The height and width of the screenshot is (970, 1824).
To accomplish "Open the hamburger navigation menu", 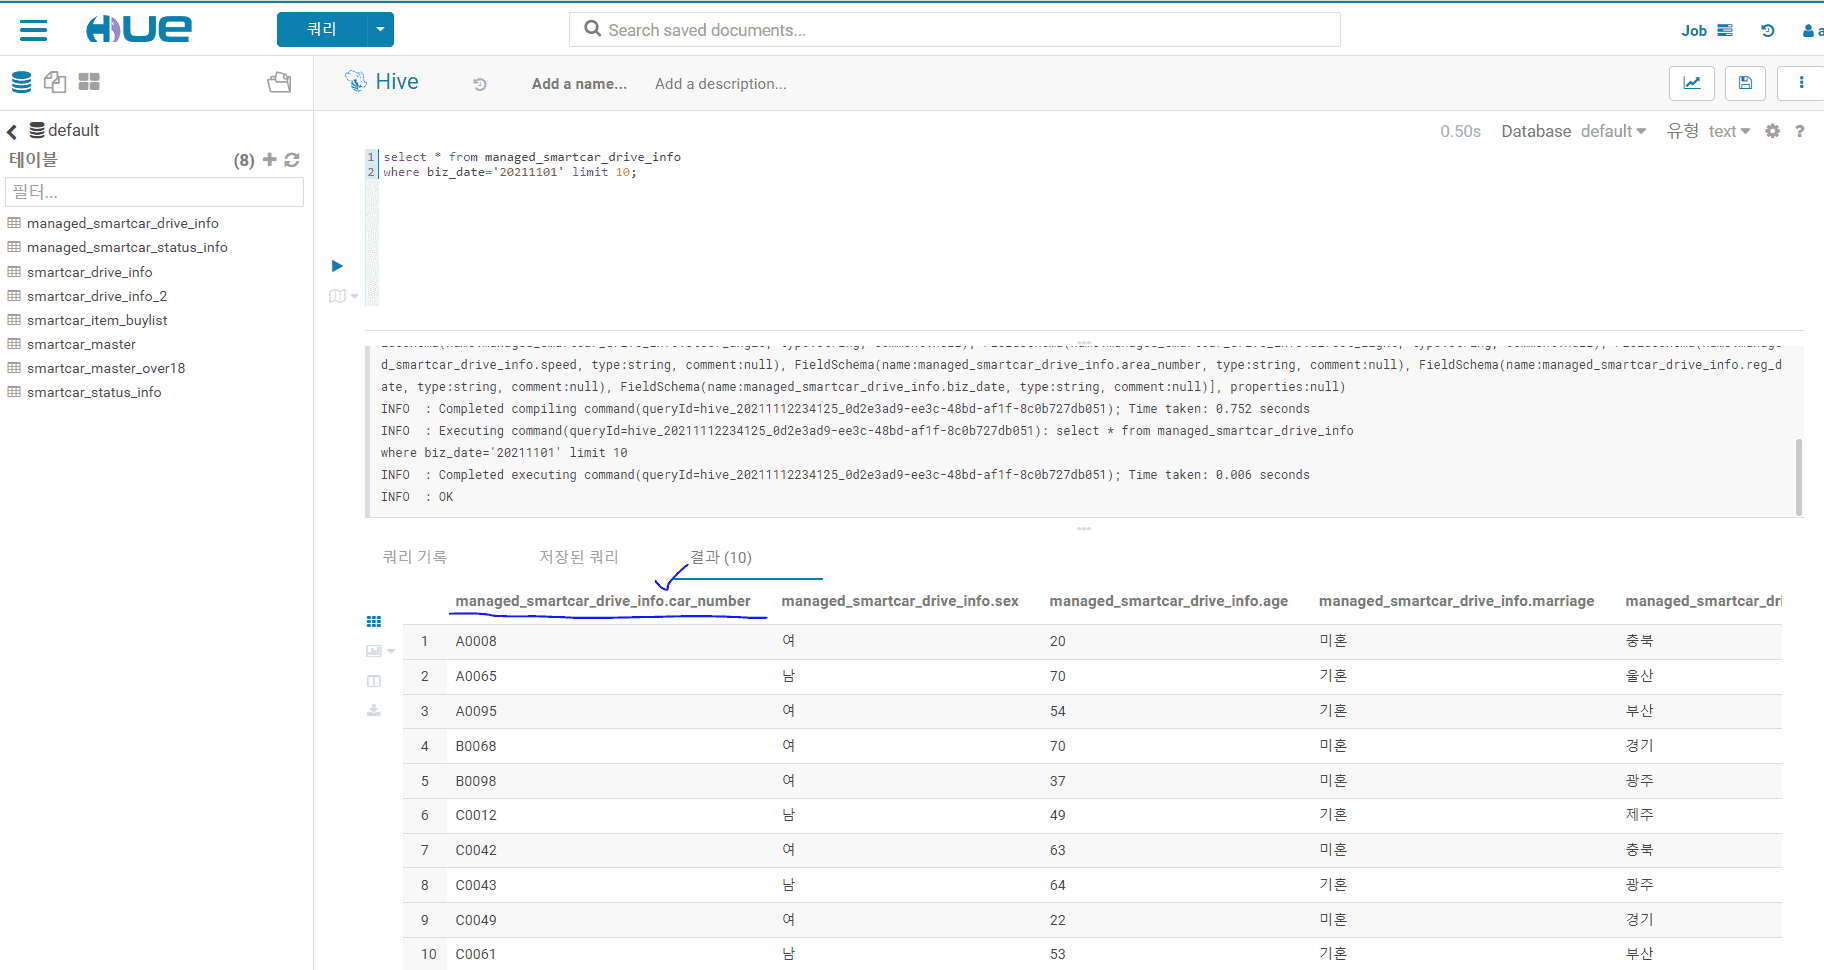I will [33, 30].
